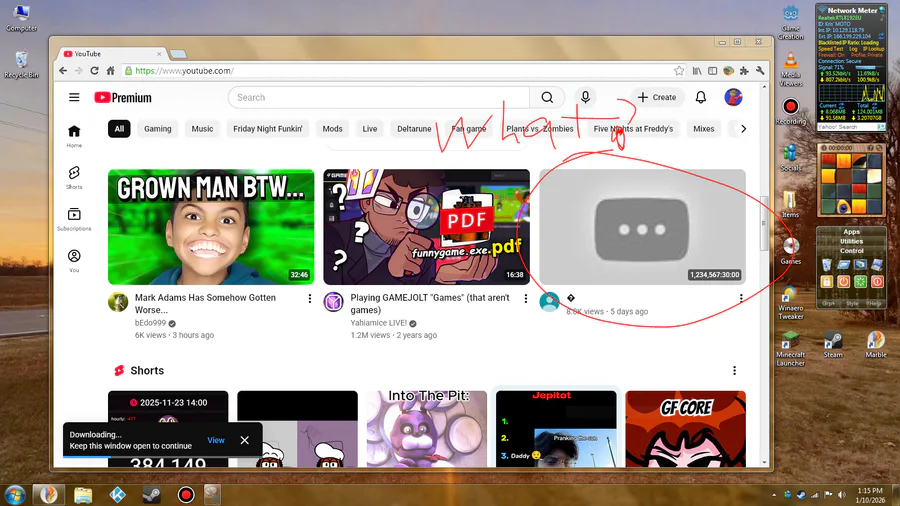Select the Friday Night Funkin' chip
900x506 pixels.
point(267,129)
